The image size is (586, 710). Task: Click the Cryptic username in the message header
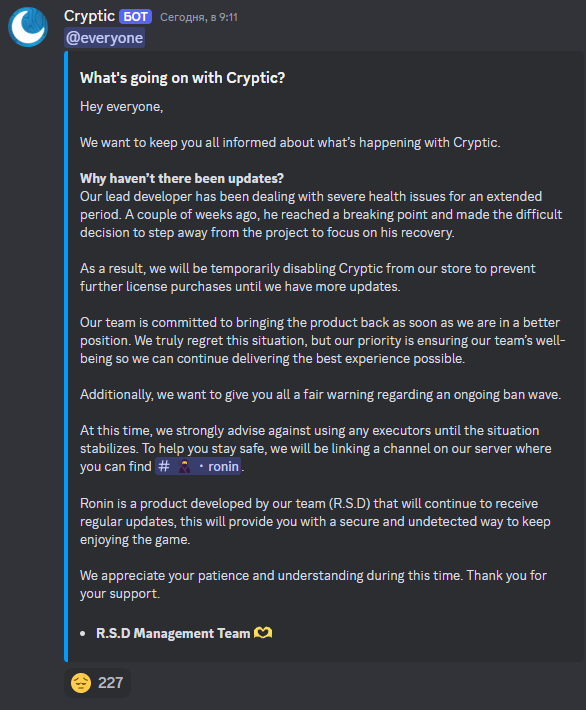point(89,16)
